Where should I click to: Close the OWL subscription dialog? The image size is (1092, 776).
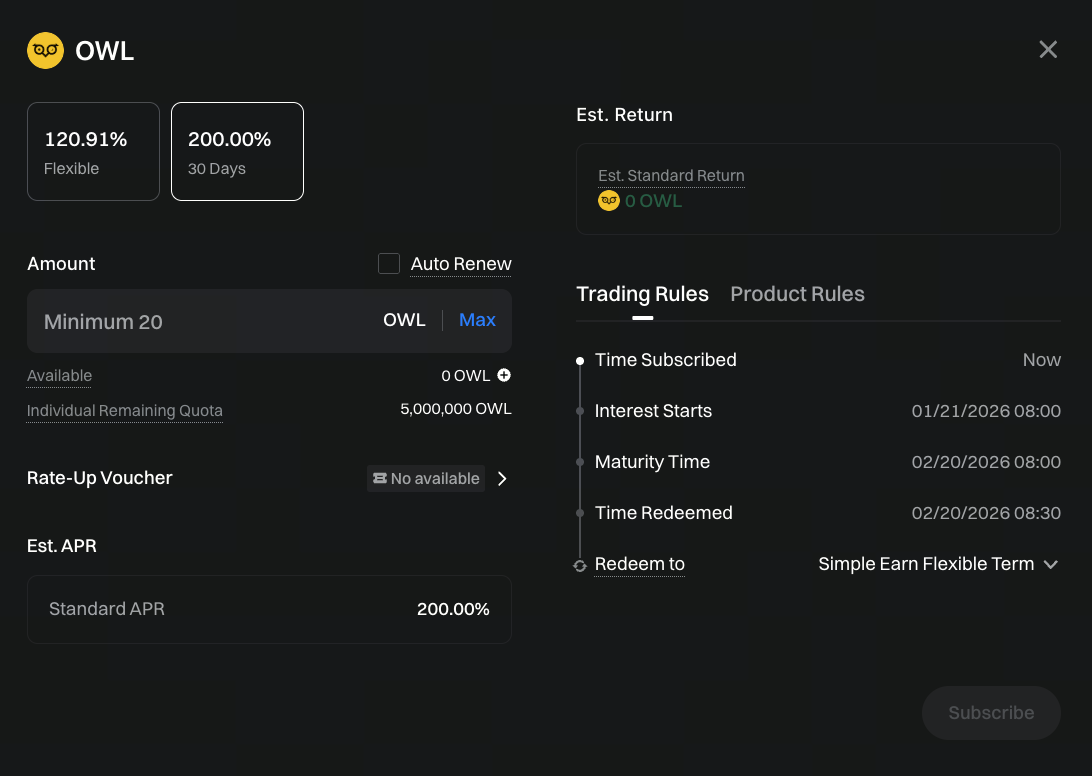coord(1048,50)
